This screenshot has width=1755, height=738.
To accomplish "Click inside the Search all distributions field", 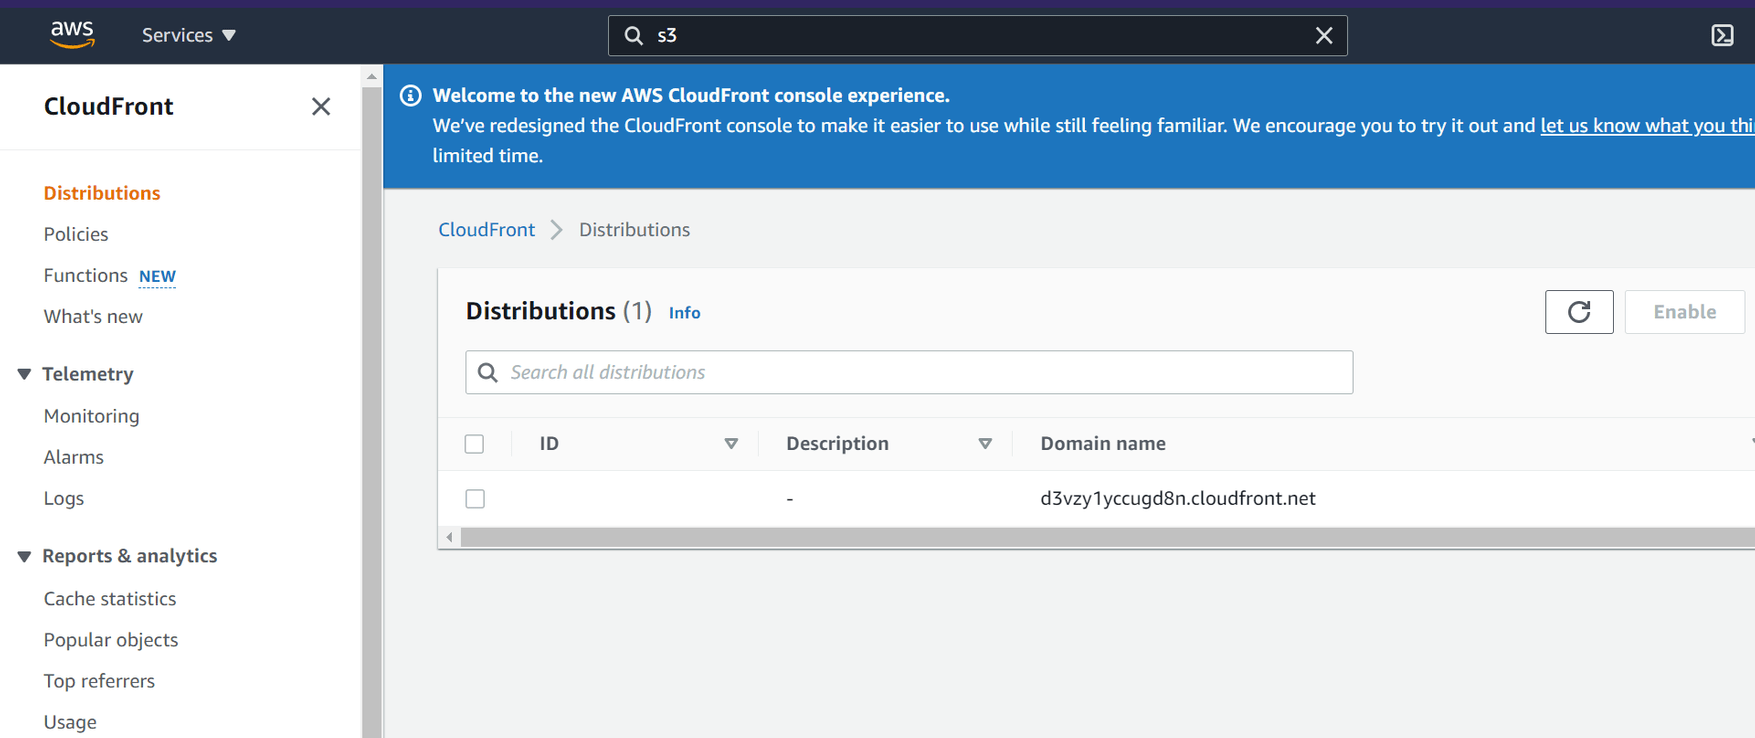I will pos(900,372).
